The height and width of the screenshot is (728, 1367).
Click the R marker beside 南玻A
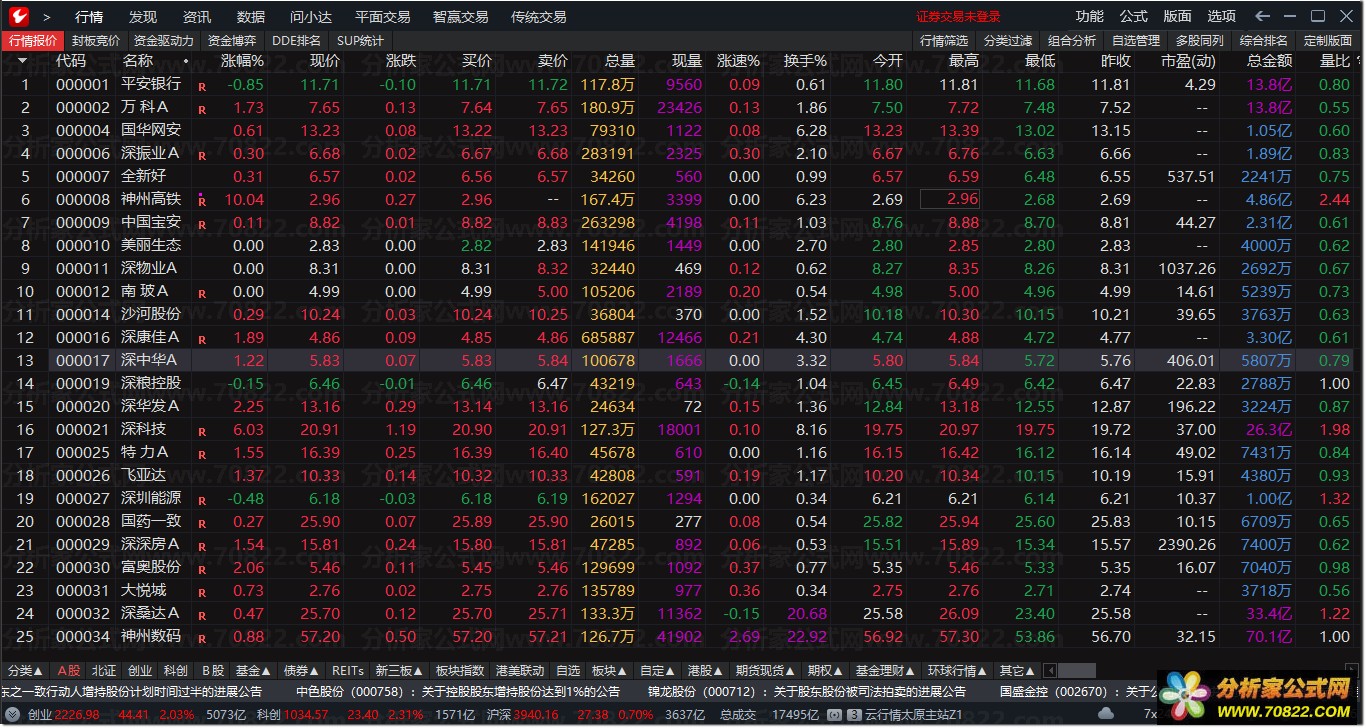point(203,293)
